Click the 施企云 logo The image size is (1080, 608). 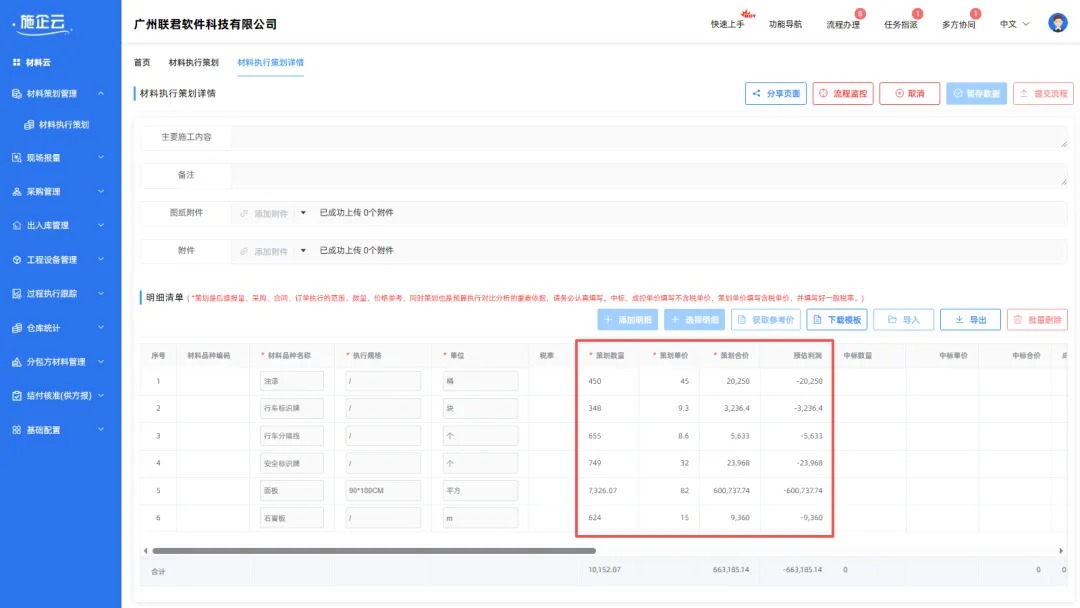coord(42,24)
